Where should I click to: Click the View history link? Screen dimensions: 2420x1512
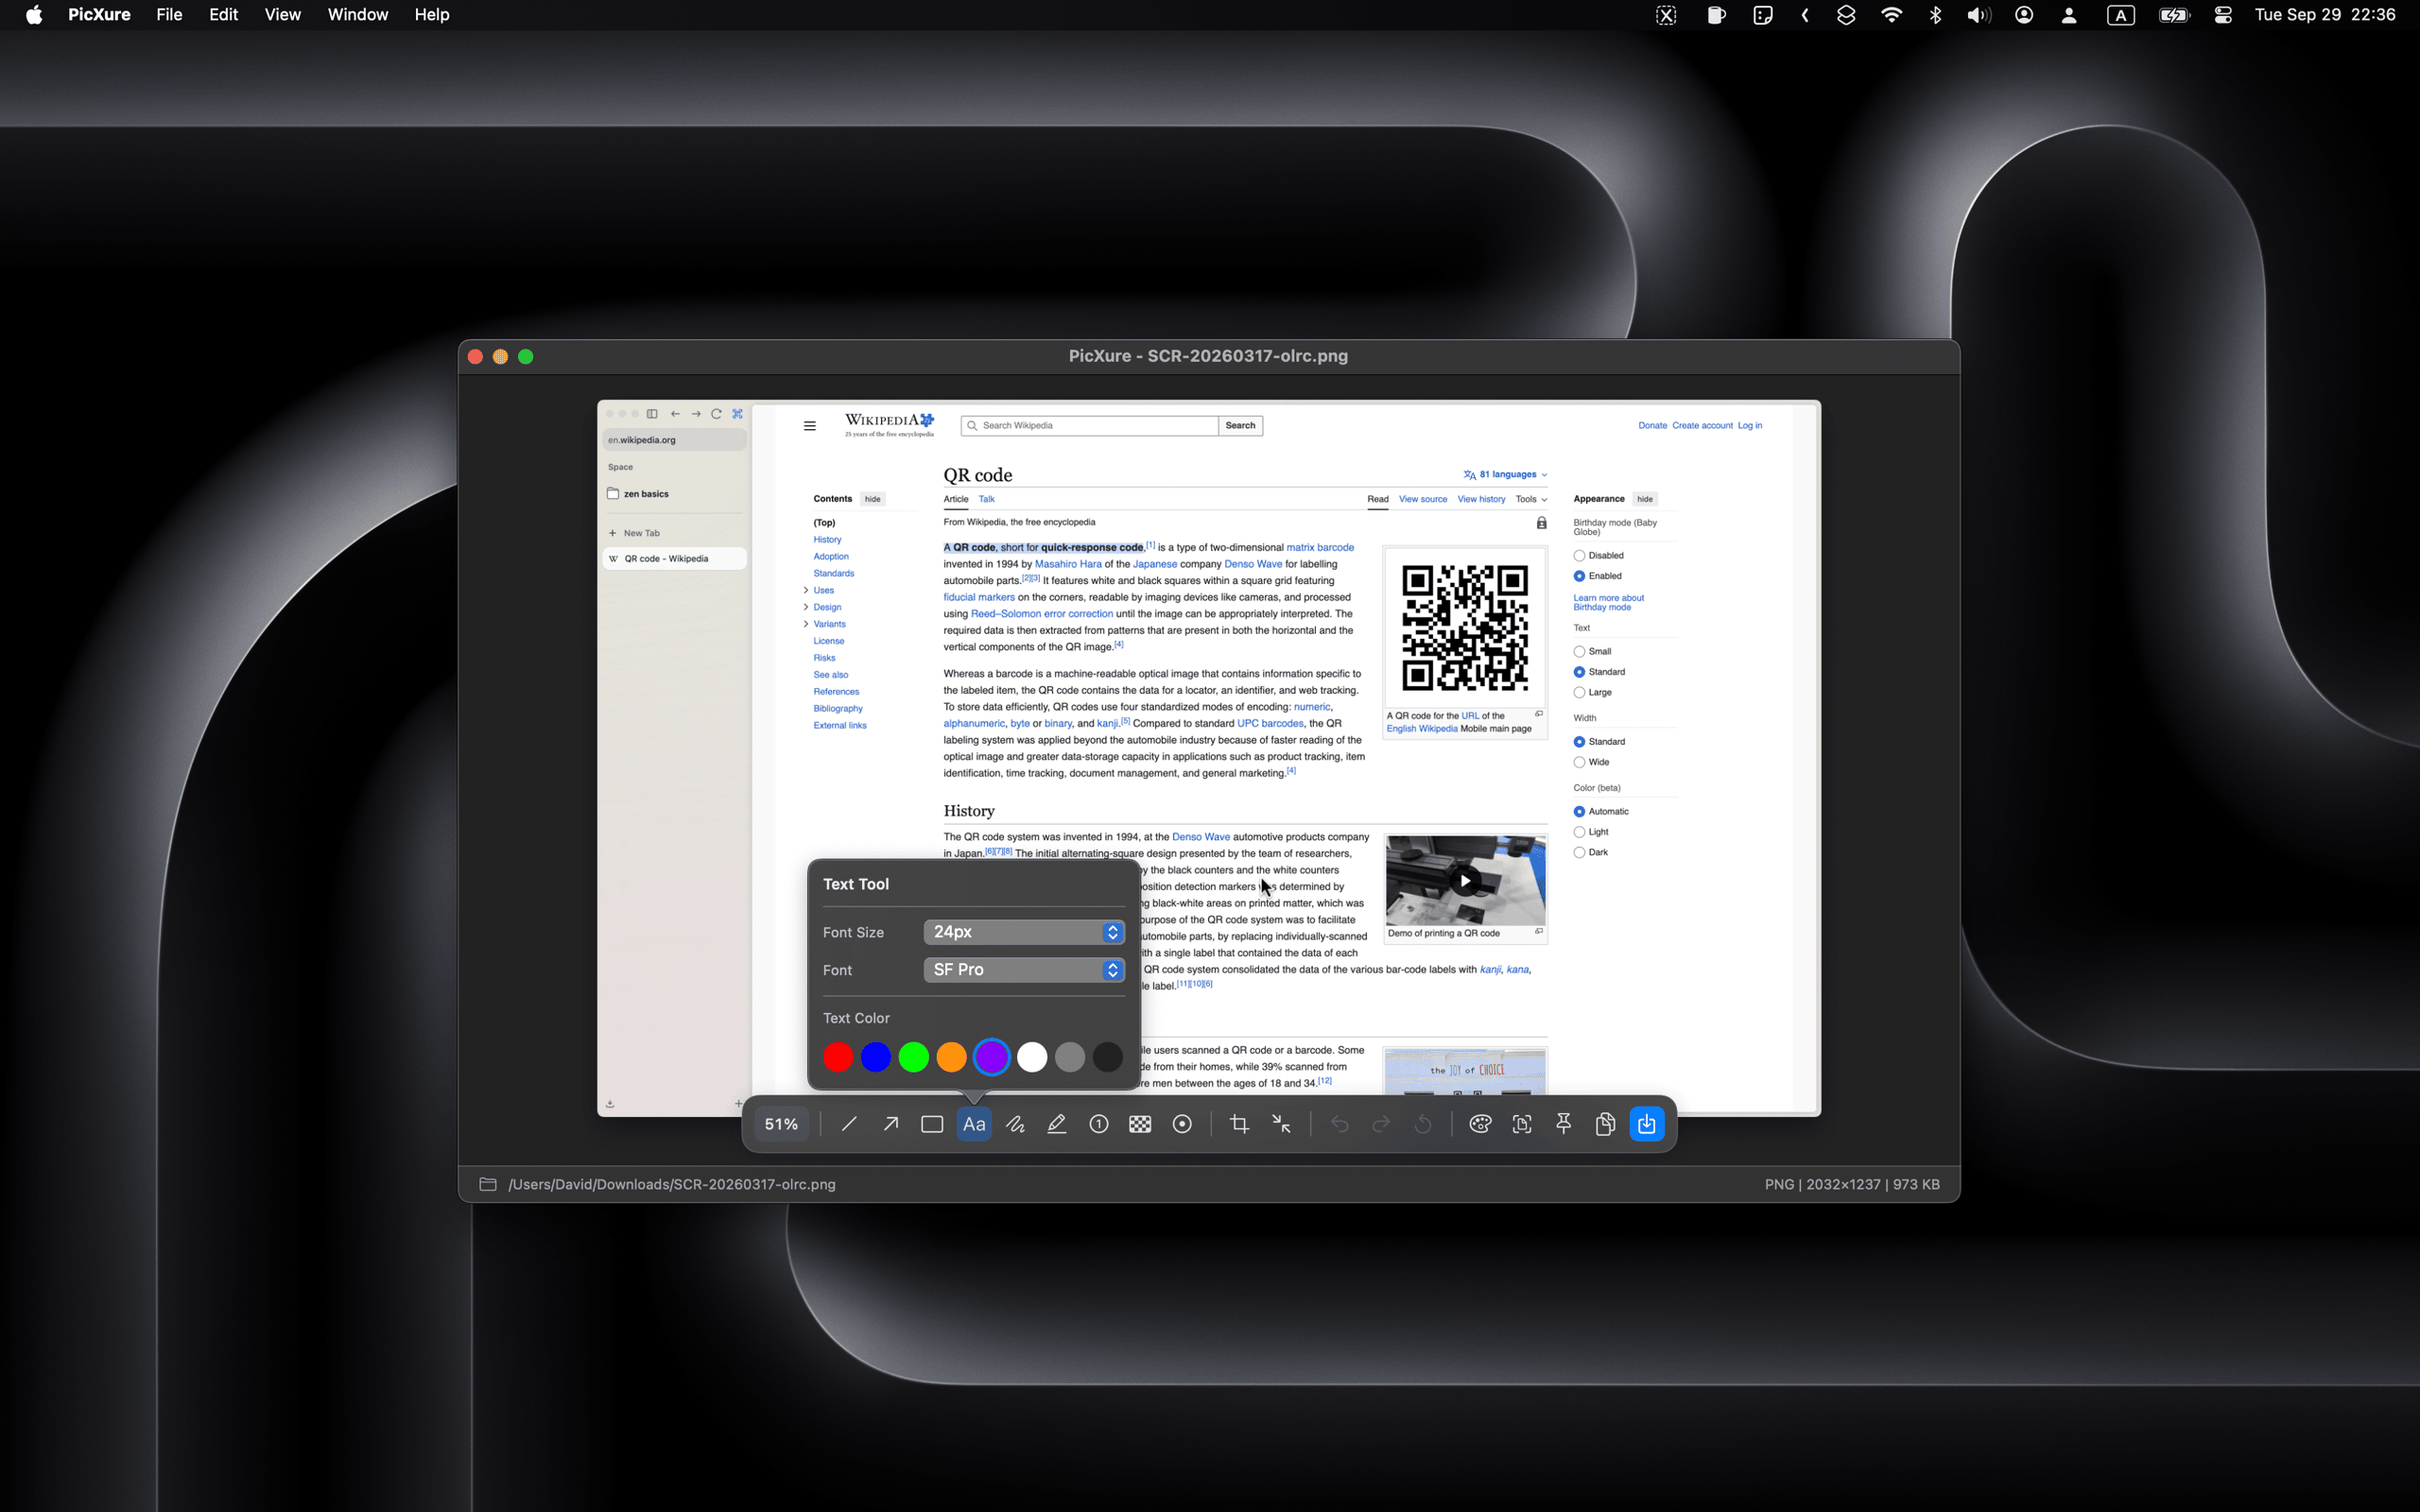point(1481,499)
